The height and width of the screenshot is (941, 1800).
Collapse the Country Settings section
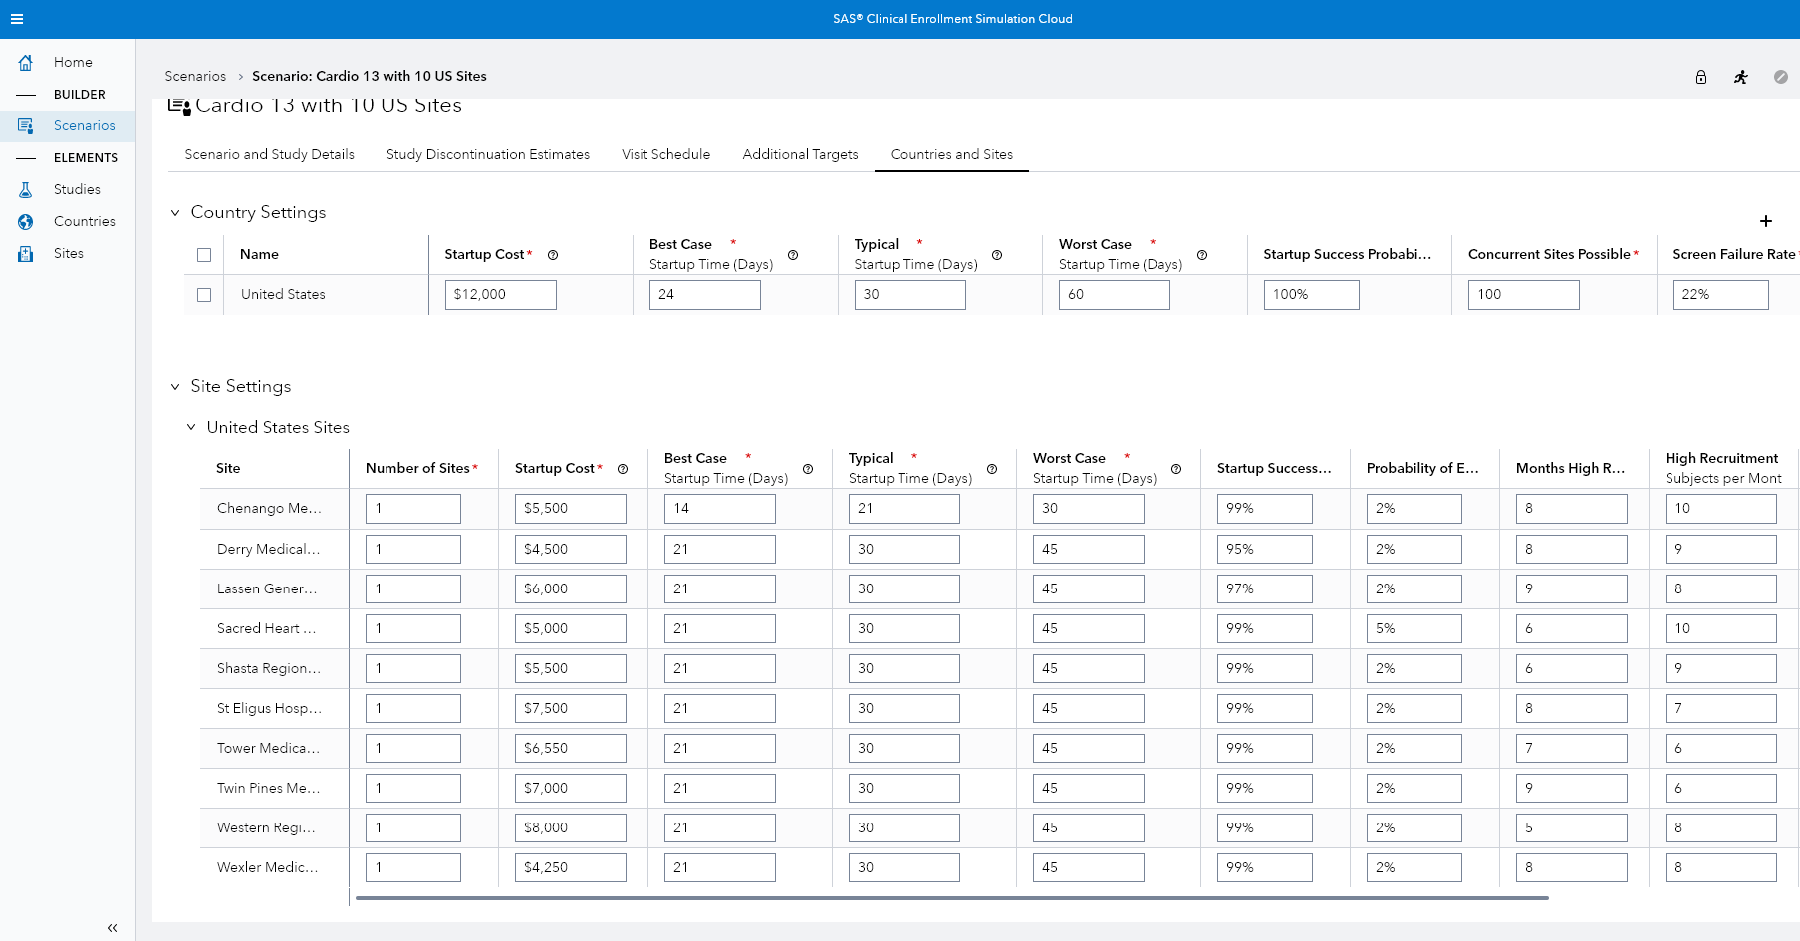pyautogui.click(x=175, y=213)
